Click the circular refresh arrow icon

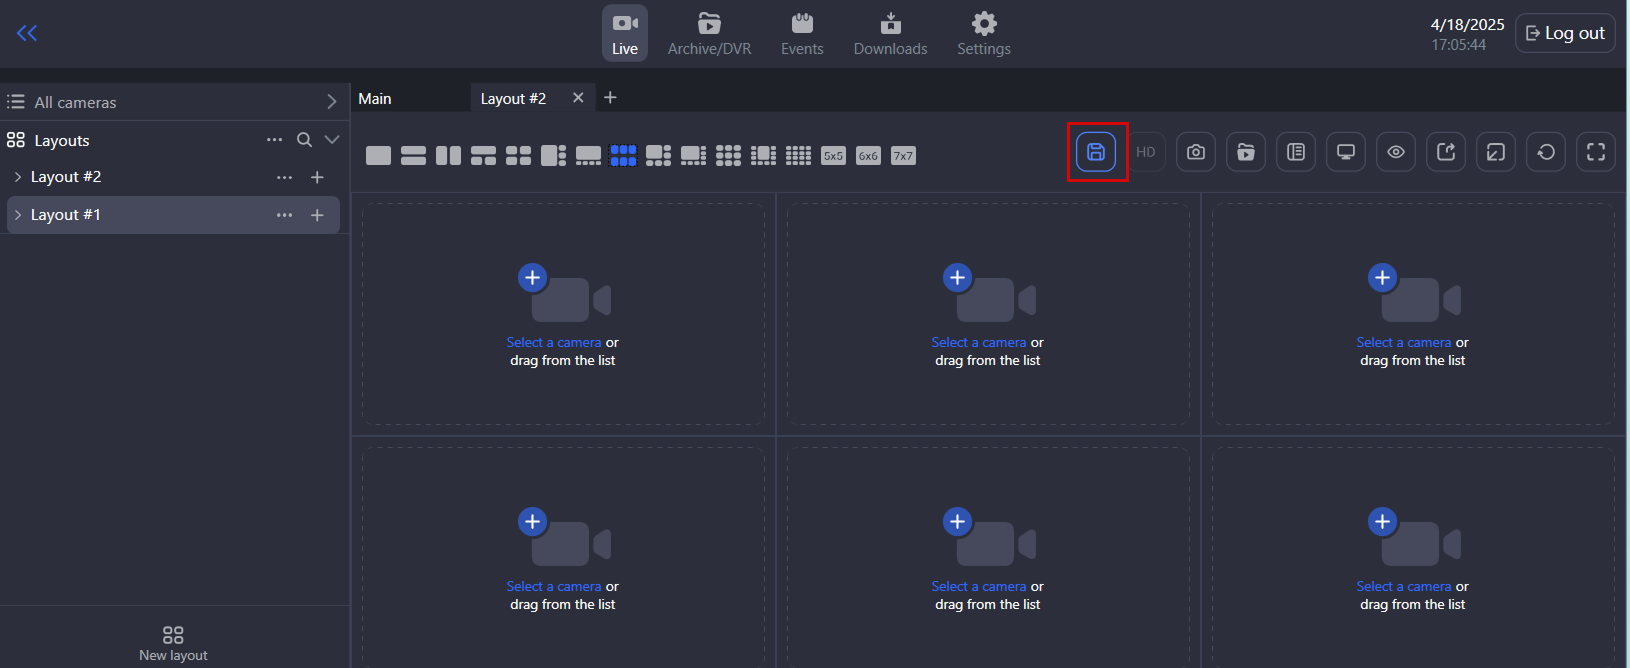pyautogui.click(x=1546, y=152)
